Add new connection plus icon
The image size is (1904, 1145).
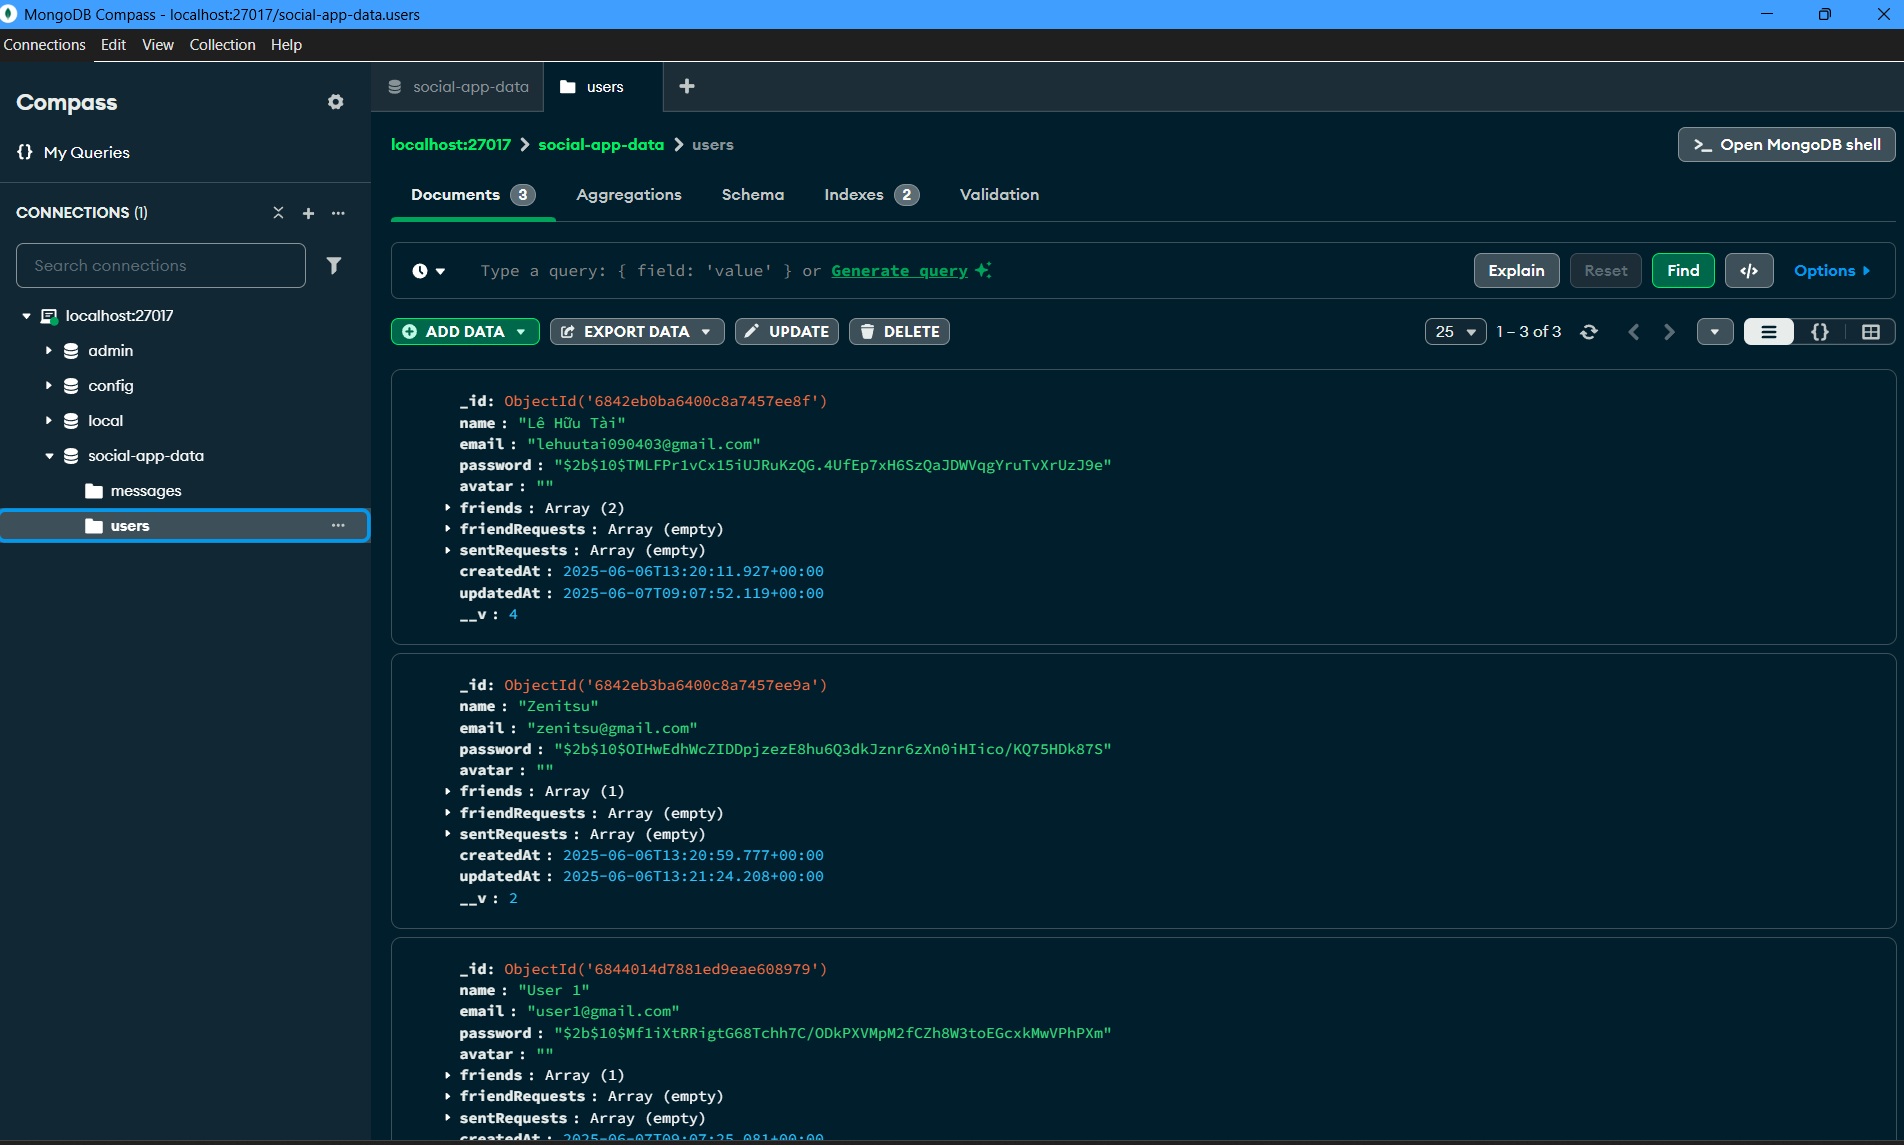308,213
